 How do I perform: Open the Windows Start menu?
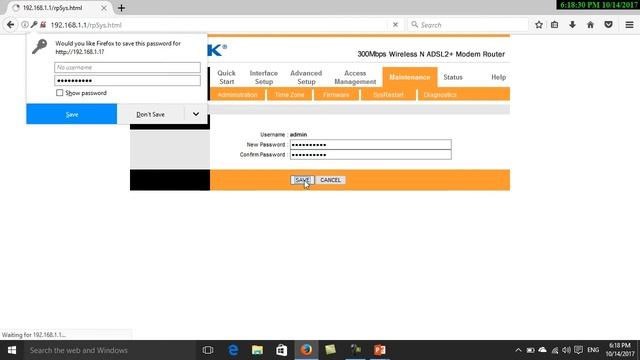click(12, 350)
